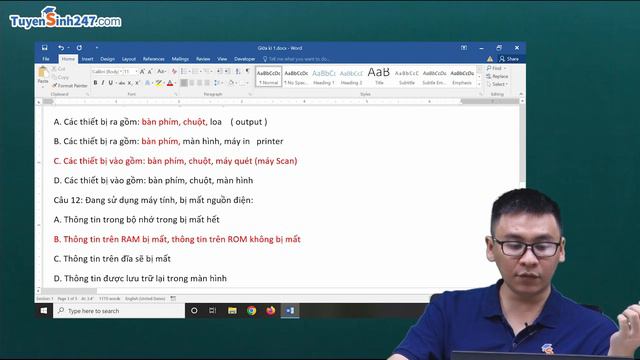Image resolution: width=640 pixels, height=360 pixels.
Task: Open the Customize Quick Access Toolbar arrow
Action: 97,48
